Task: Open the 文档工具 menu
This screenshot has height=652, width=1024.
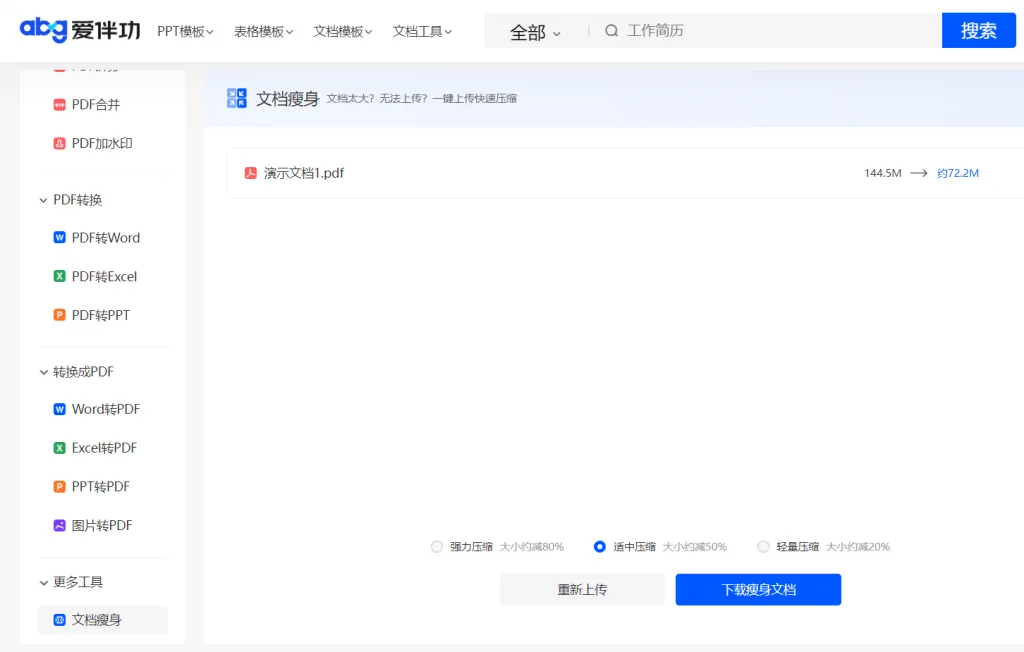Action: (422, 32)
